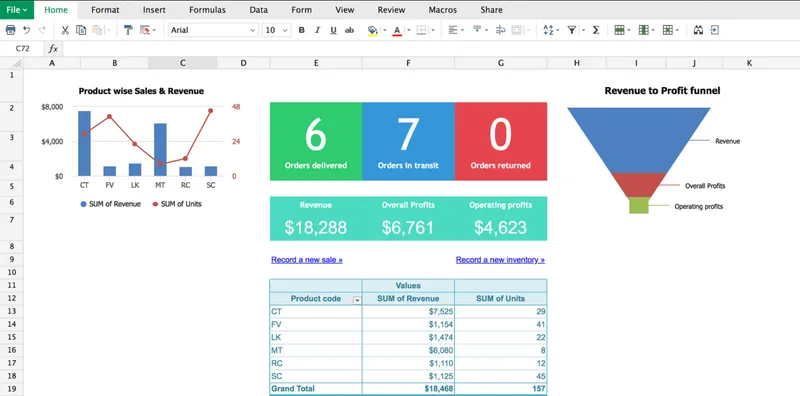Open the font size 10 dropdown

(x=277, y=30)
